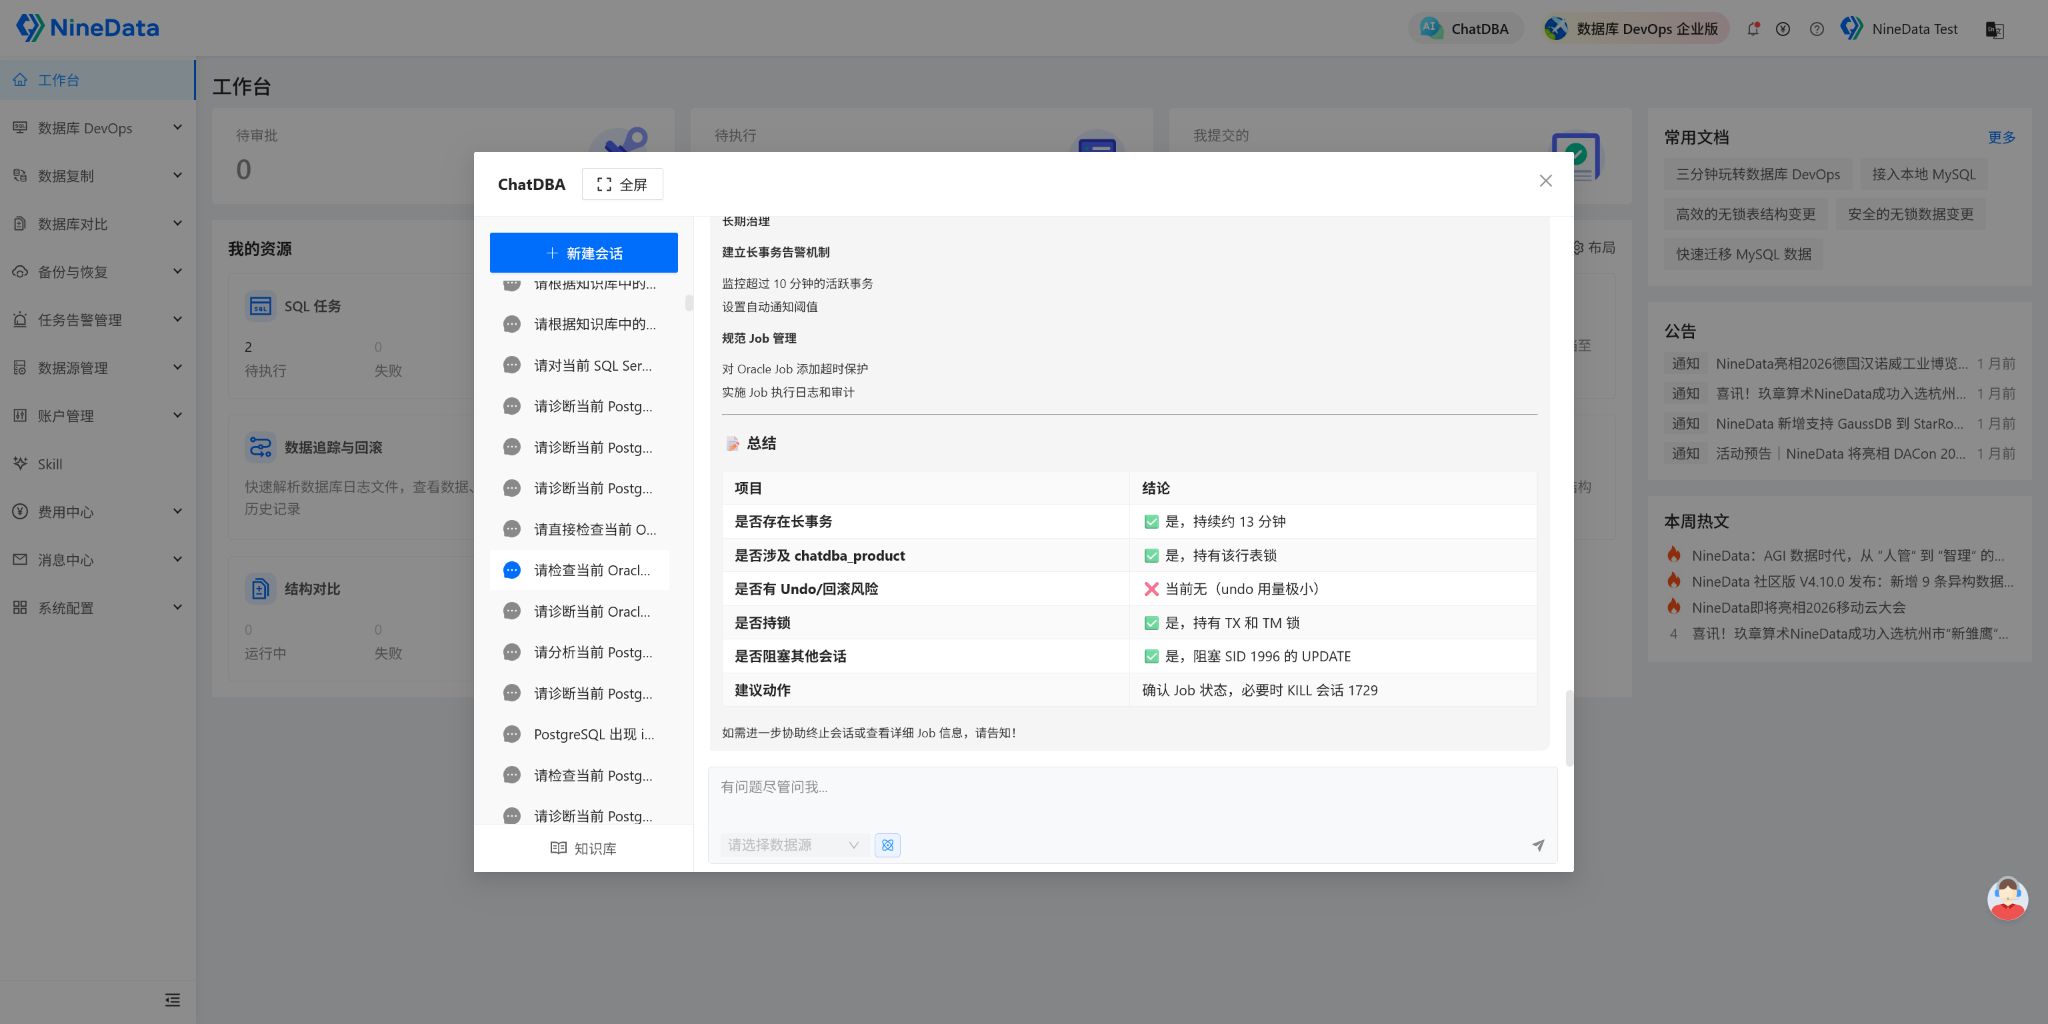Expand the 数据库 DevOps sidebar menu
Viewport: 2048px width, 1024px height.
[98, 128]
